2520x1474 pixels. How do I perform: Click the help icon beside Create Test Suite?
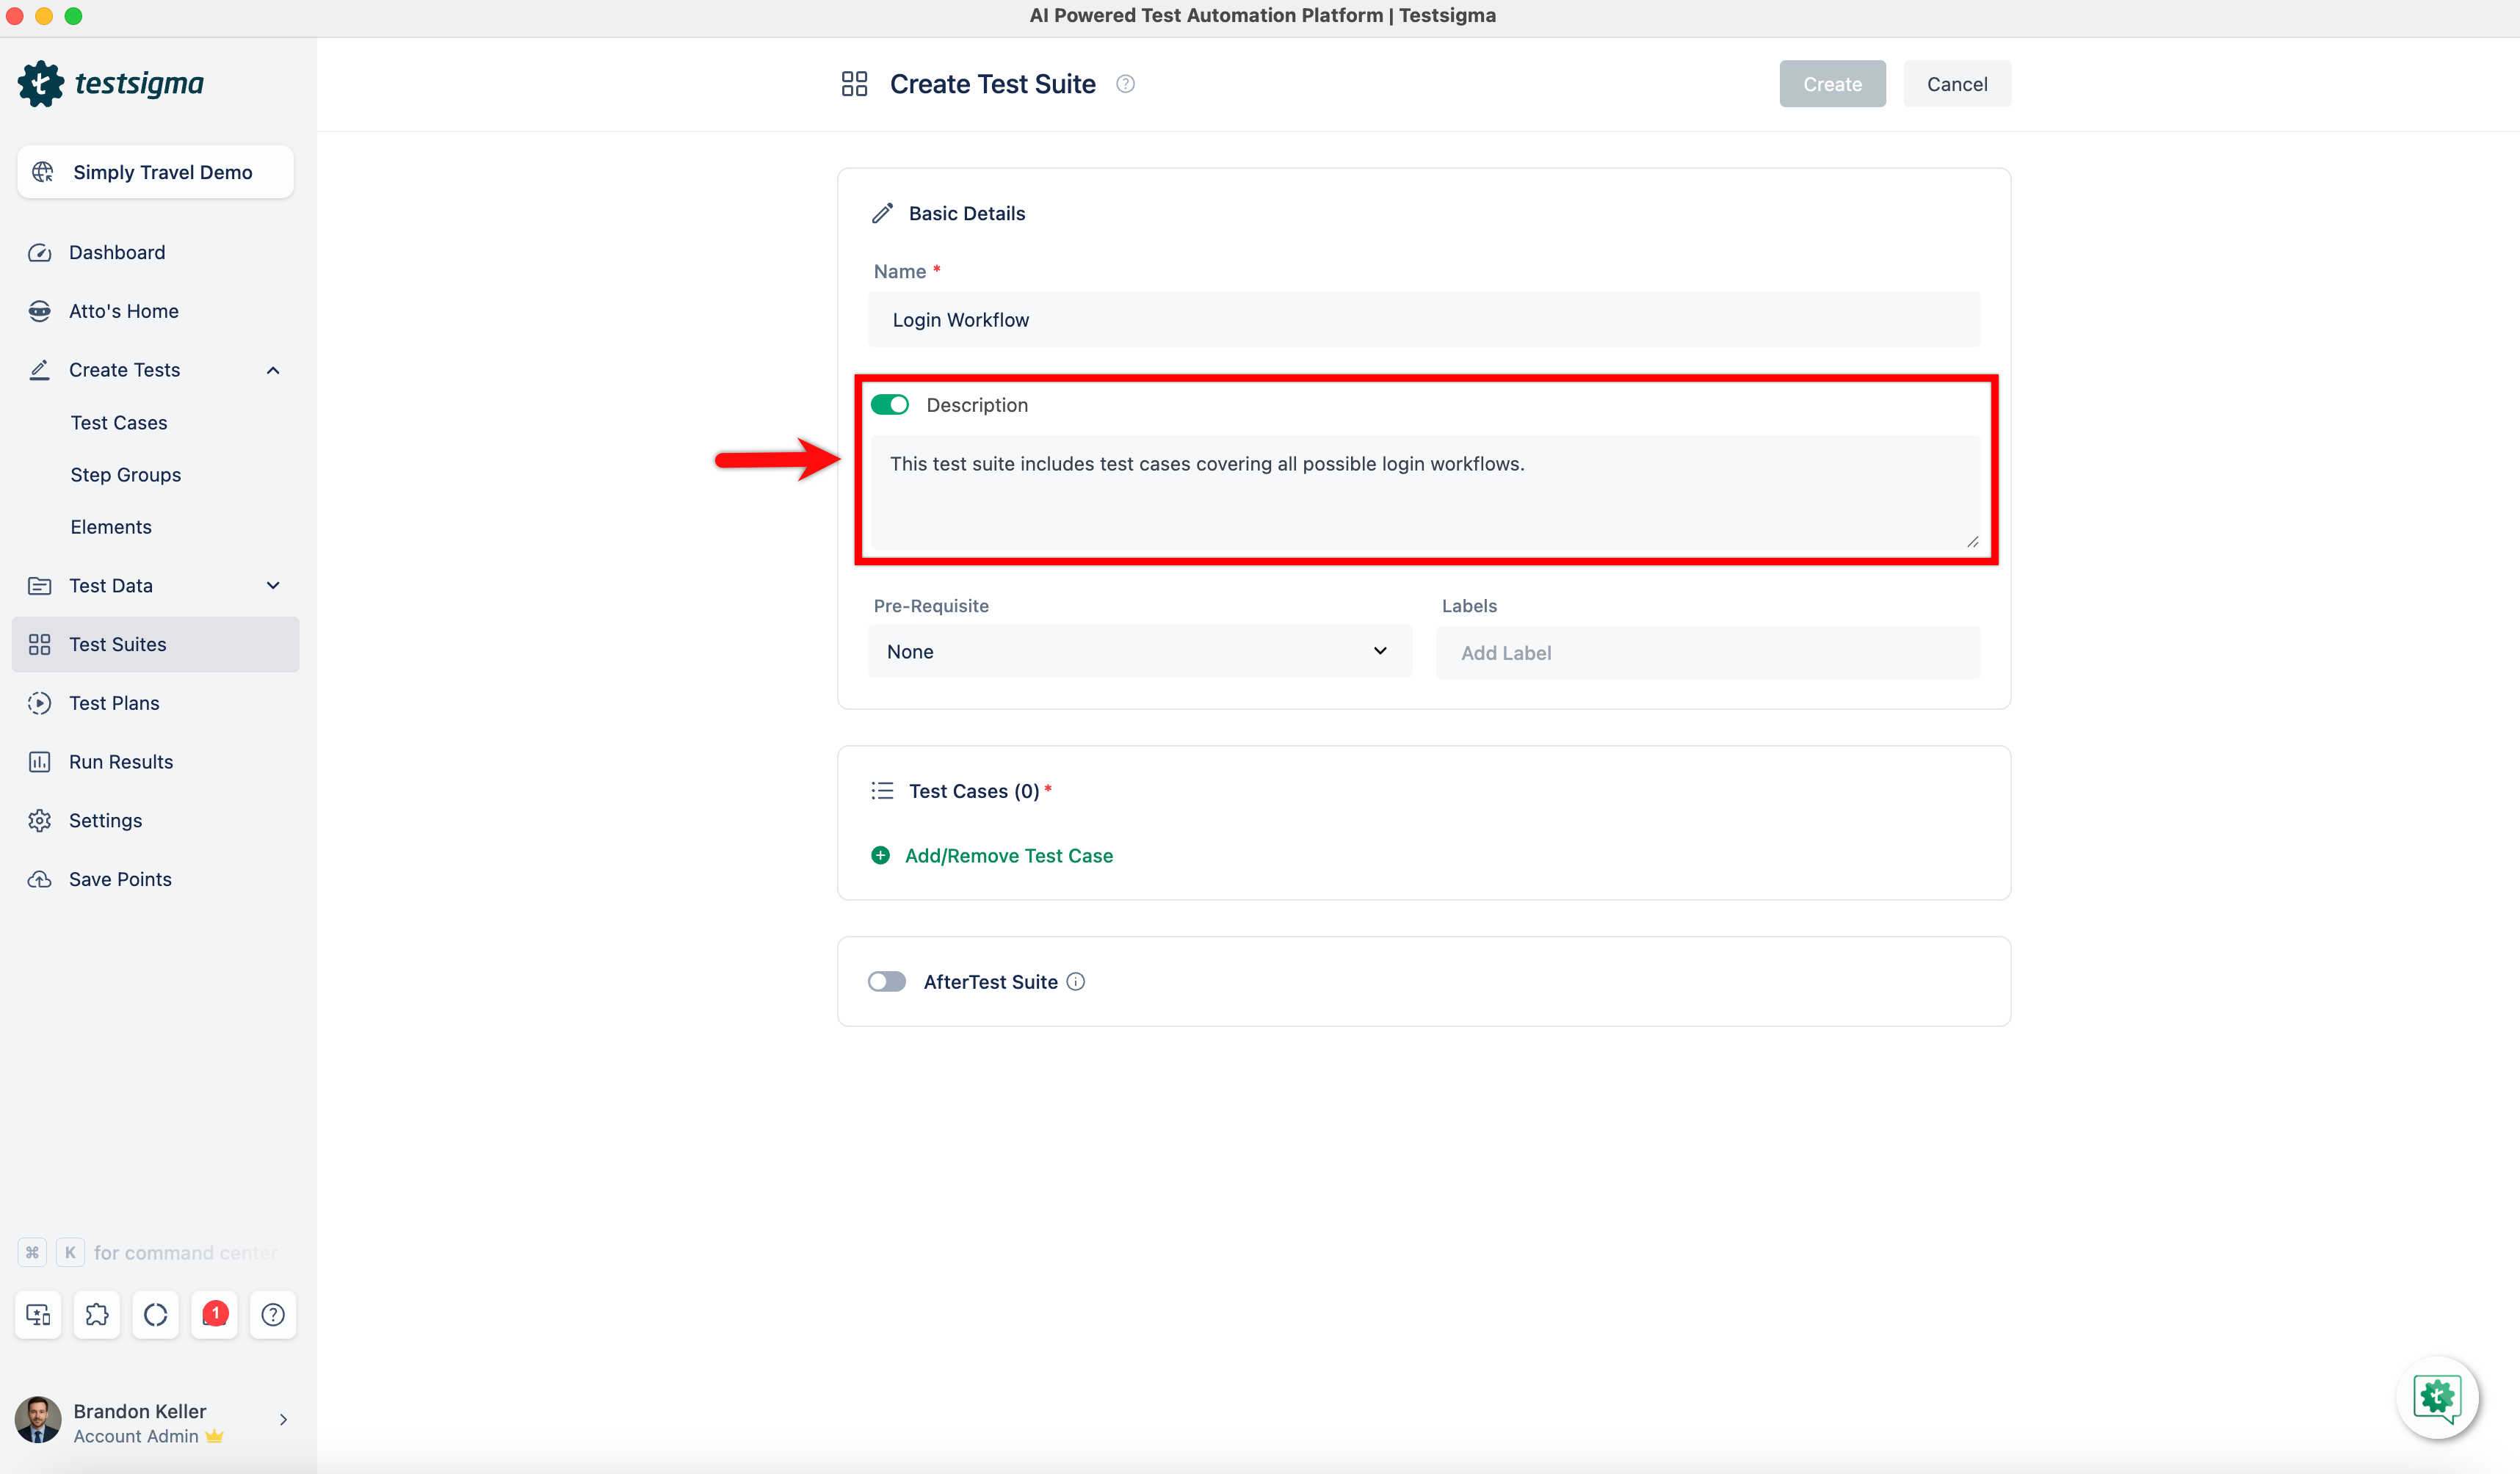tap(1125, 84)
